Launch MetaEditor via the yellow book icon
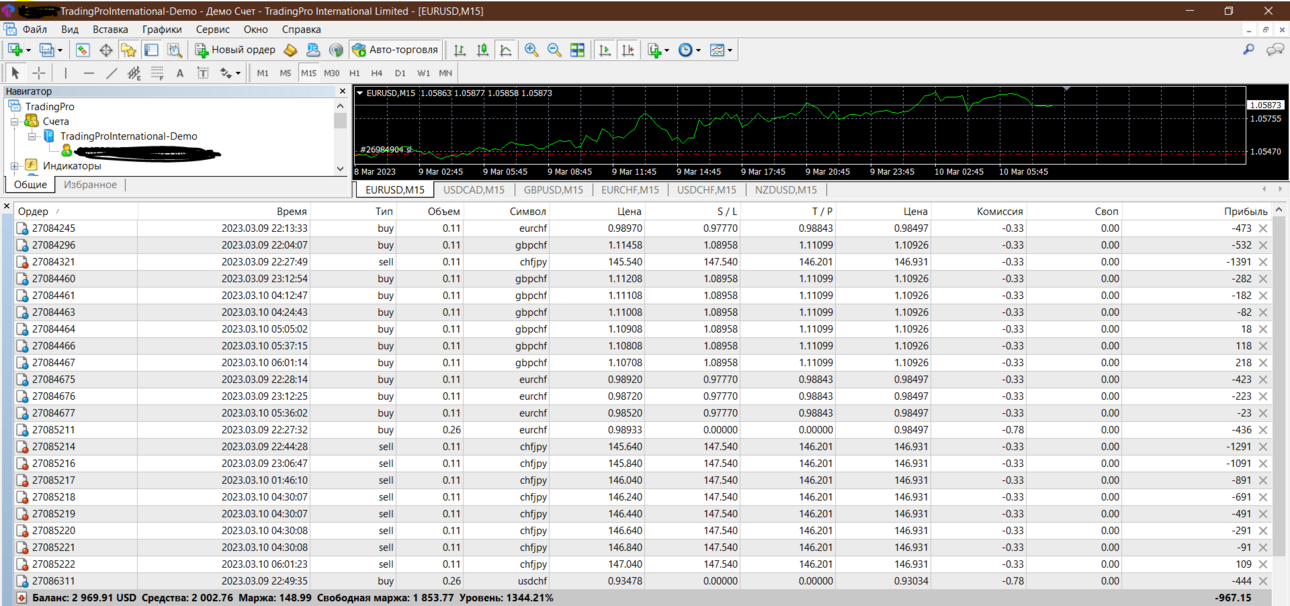1290x606 pixels. [290, 49]
